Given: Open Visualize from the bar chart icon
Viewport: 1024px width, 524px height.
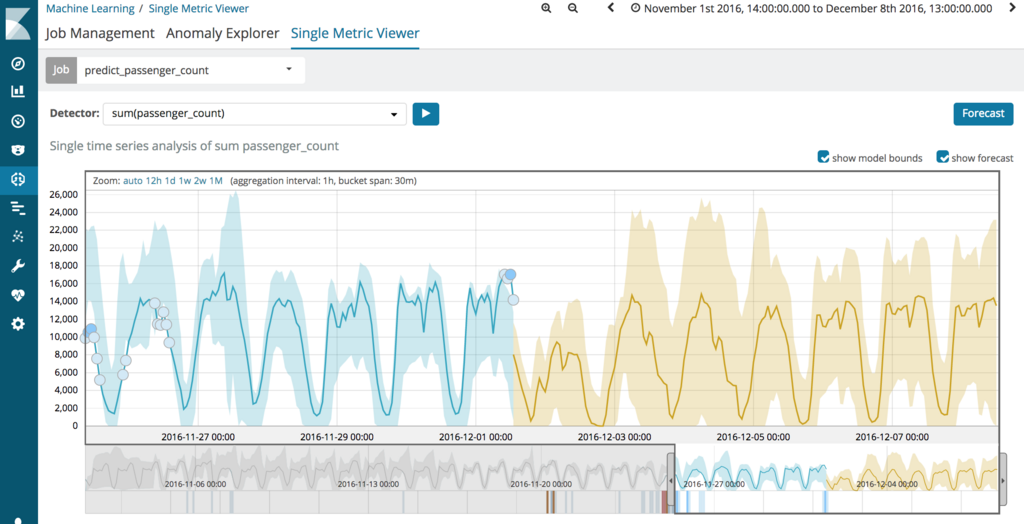Looking at the screenshot, I should pos(18,91).
